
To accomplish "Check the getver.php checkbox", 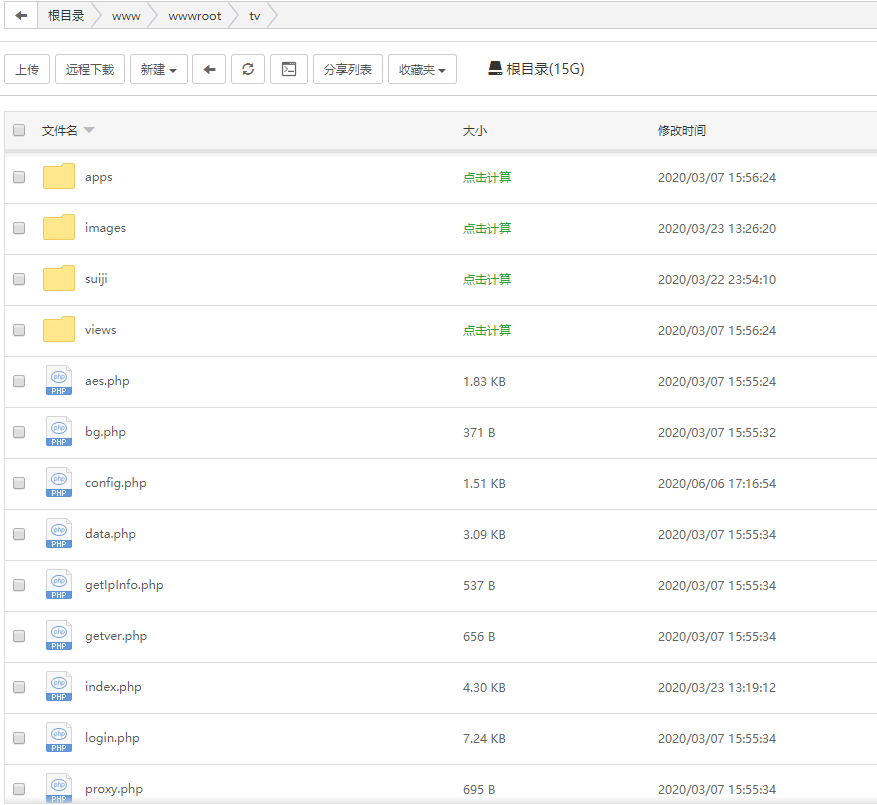I will (x=19, y=636).
